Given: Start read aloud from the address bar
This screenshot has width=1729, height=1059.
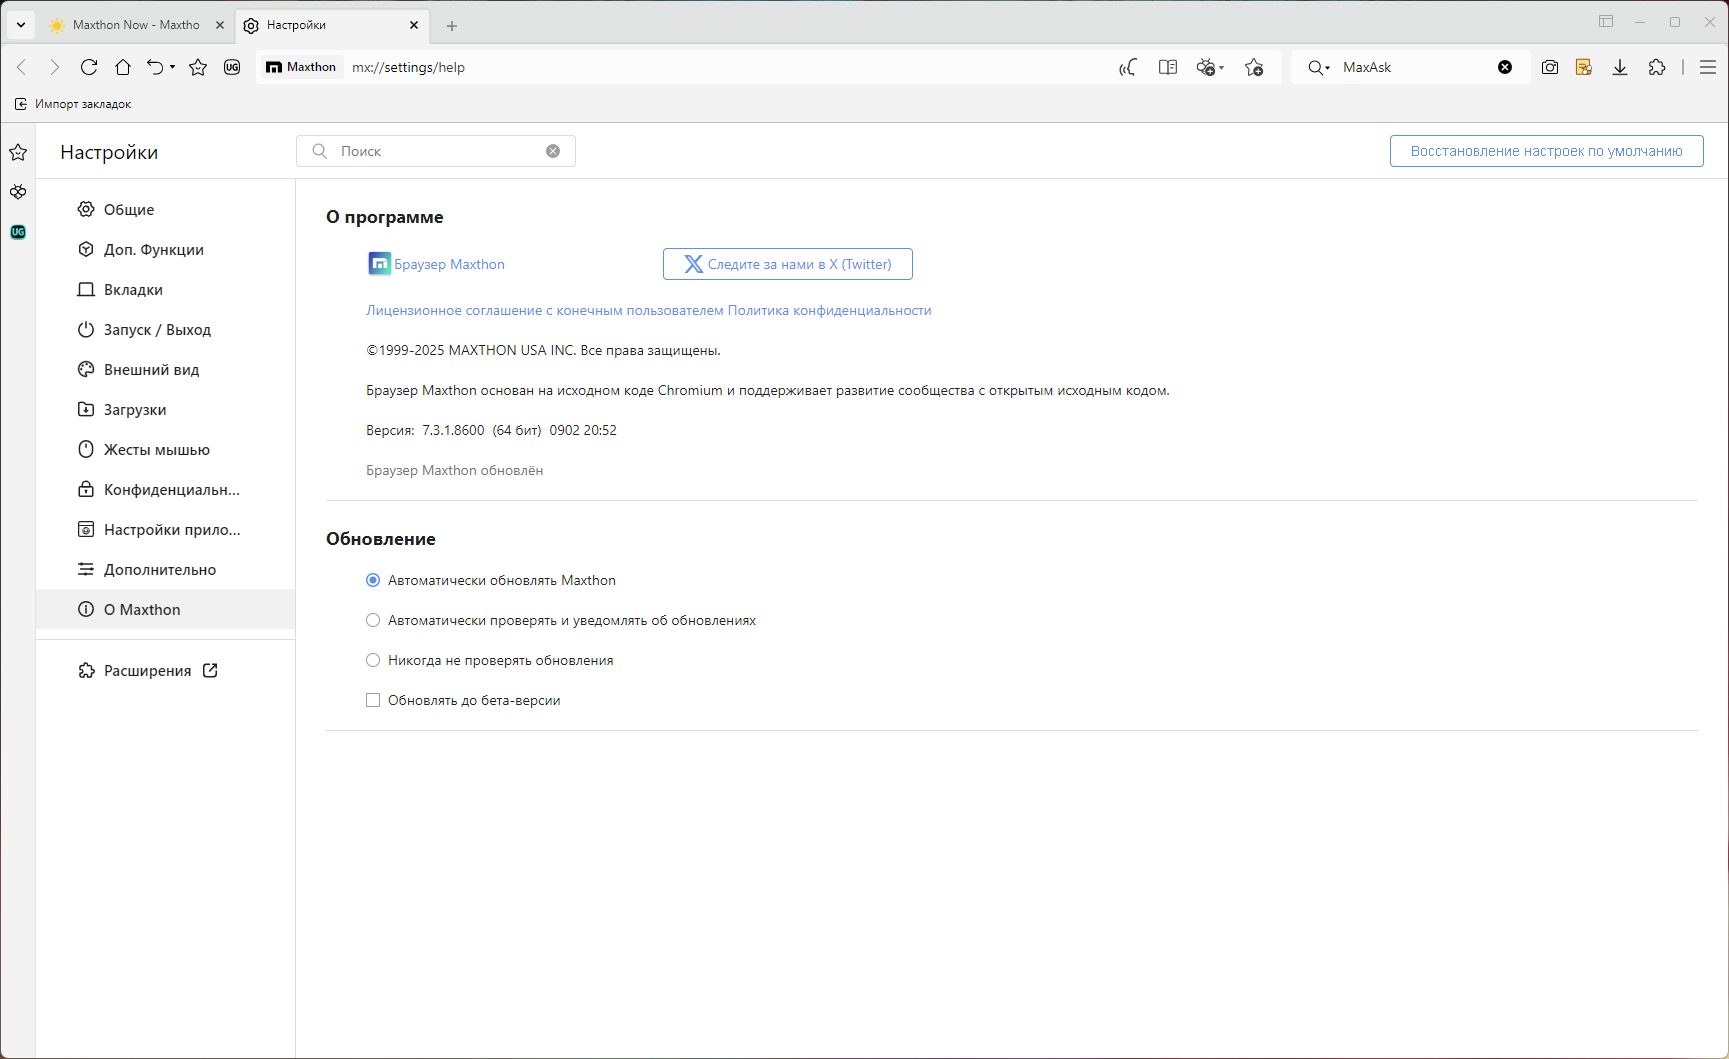Looking at the screenshot, I should pyautogui.click(x=1128, y=67).
